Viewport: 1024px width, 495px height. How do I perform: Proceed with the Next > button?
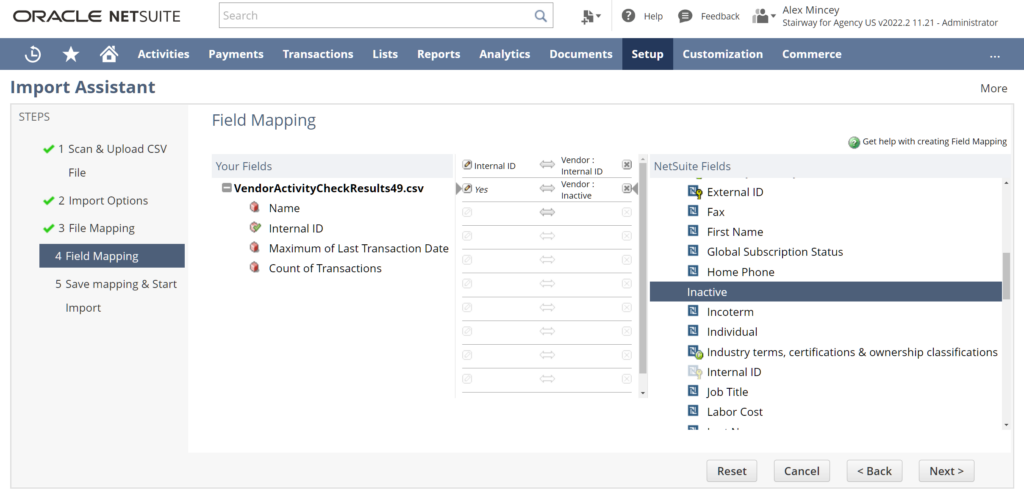pyautogui.click(x=946, y=471)
